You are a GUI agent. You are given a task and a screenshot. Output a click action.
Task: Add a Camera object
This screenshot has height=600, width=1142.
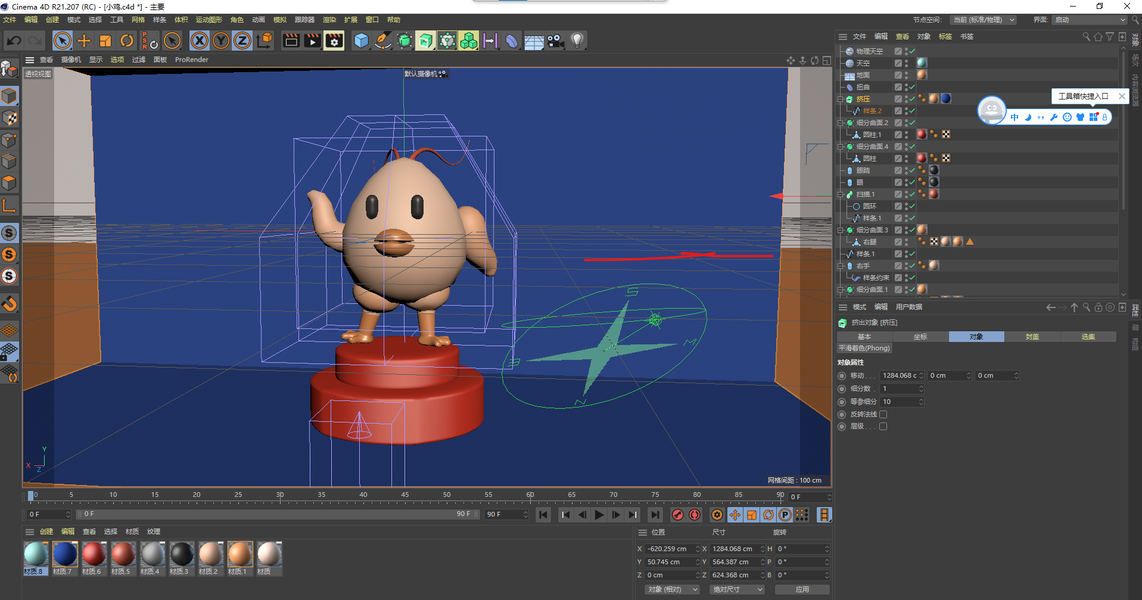(556, 41)
